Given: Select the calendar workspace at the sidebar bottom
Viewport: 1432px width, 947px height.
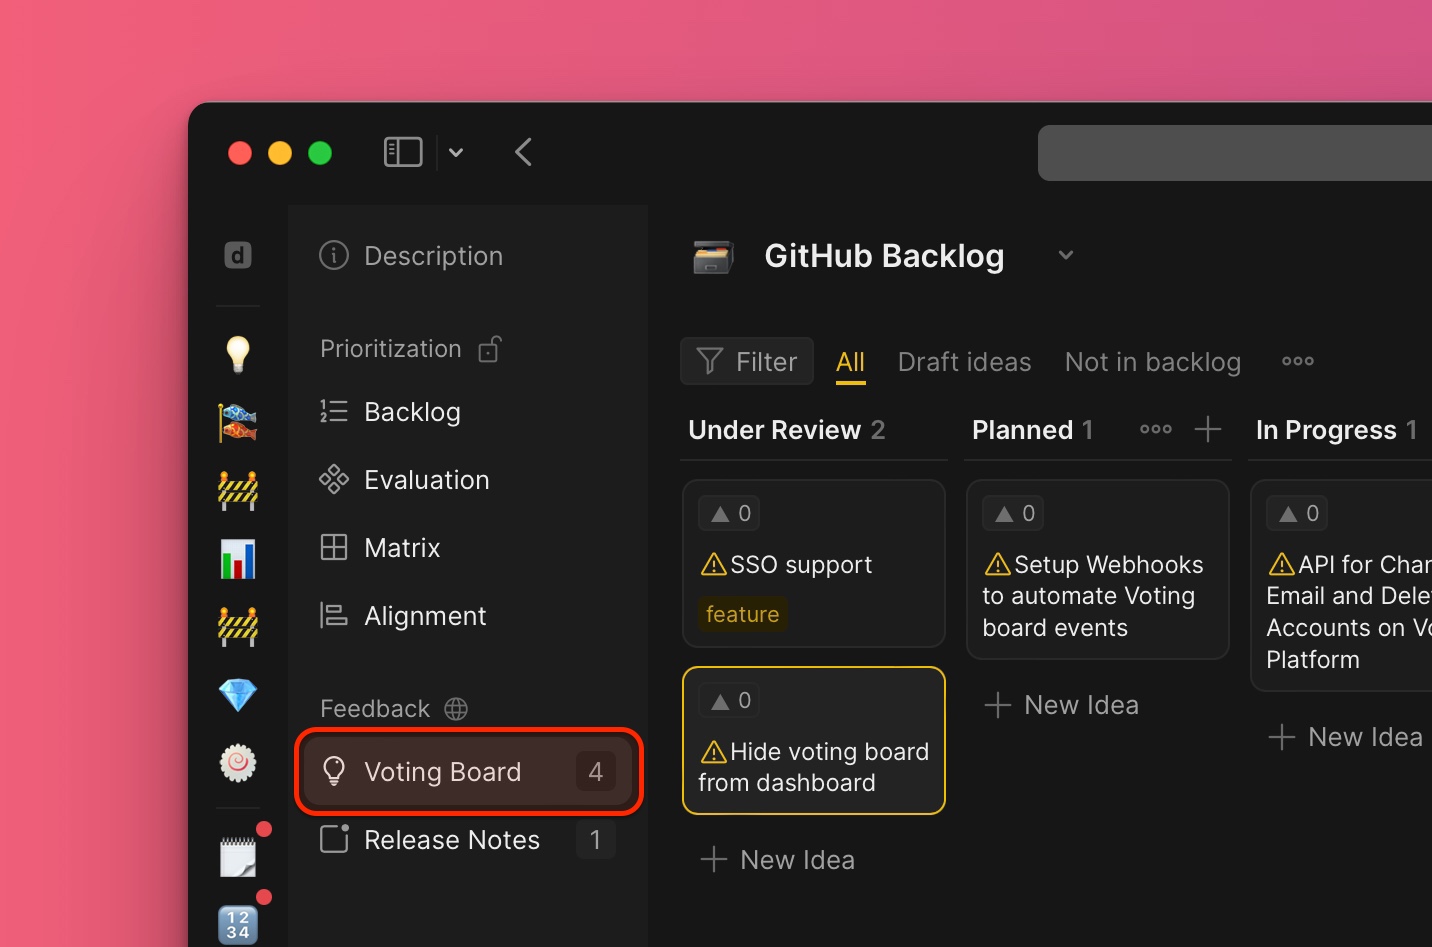Looking at the screenshot, I should (x=238, y=925).
